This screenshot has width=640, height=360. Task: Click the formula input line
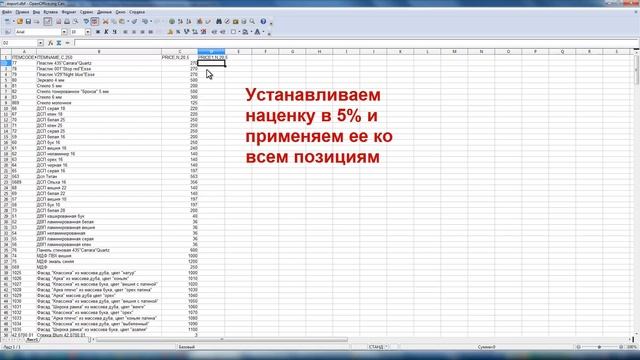click(x=356, y=43)
